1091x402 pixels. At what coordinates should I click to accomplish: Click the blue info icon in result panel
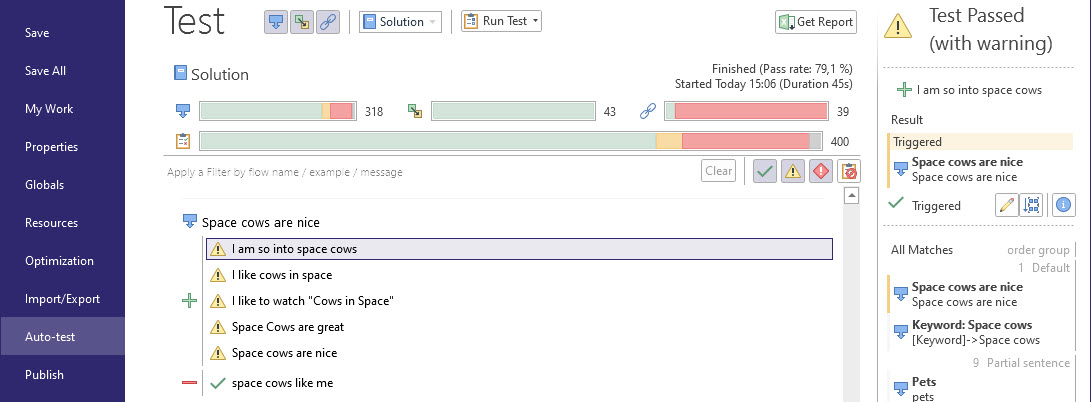click(x=1063, y=205)
